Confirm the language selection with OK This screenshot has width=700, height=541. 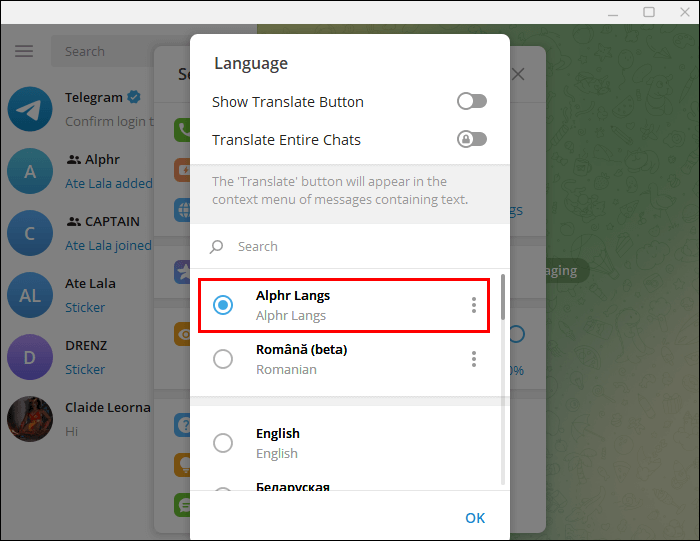(475, 518)
